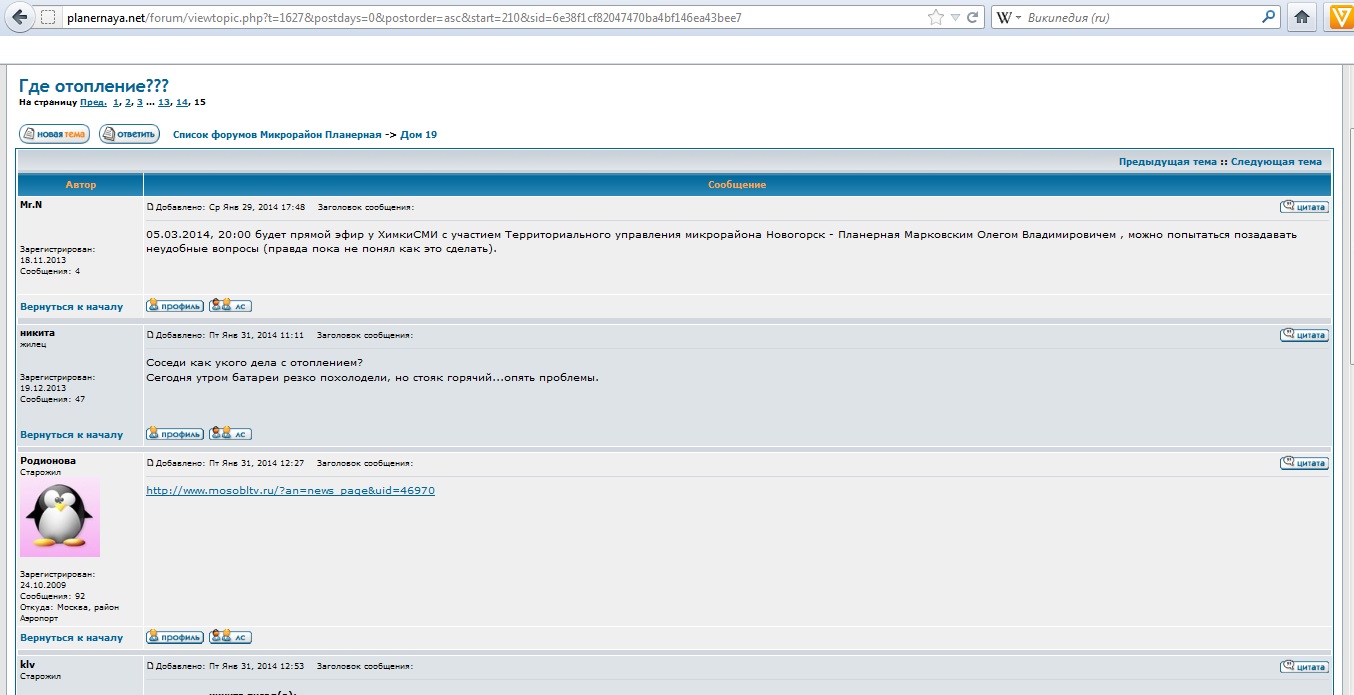Open the browser home page icon
This screenshot has height=695, width=1354.
[x=1302, y=17]
